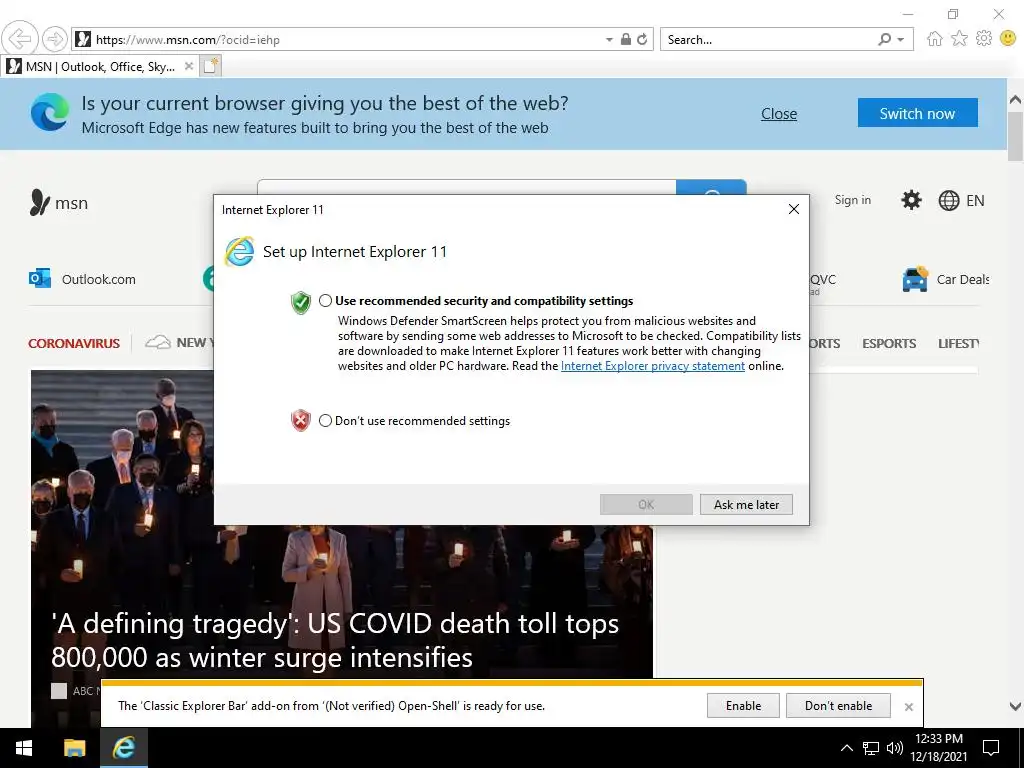The height and width of the screenshot is (768, 1024).
Task: Expand the address bar autocomplete dropdown arrow
Action: [609, 39]
